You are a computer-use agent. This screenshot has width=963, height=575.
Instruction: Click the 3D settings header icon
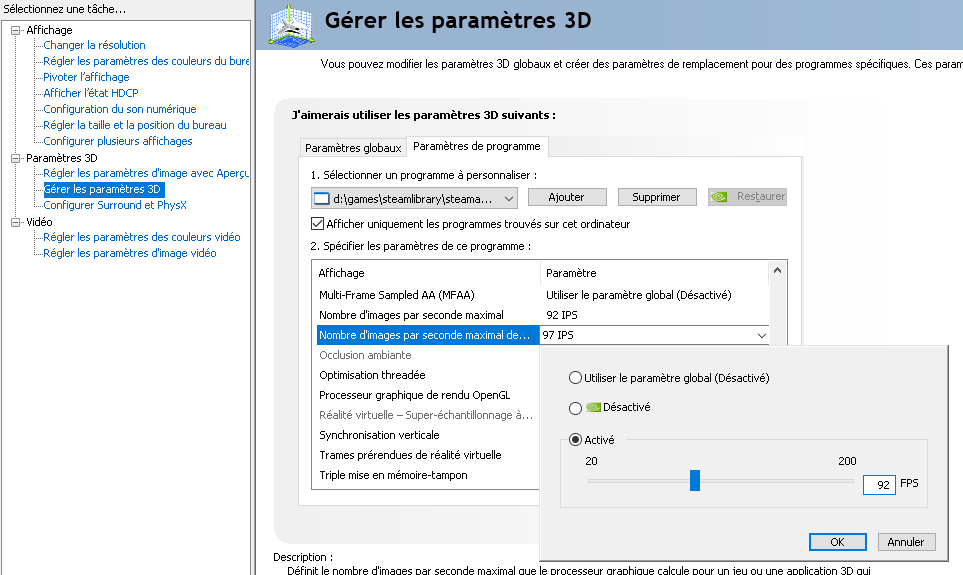[291, 27]
